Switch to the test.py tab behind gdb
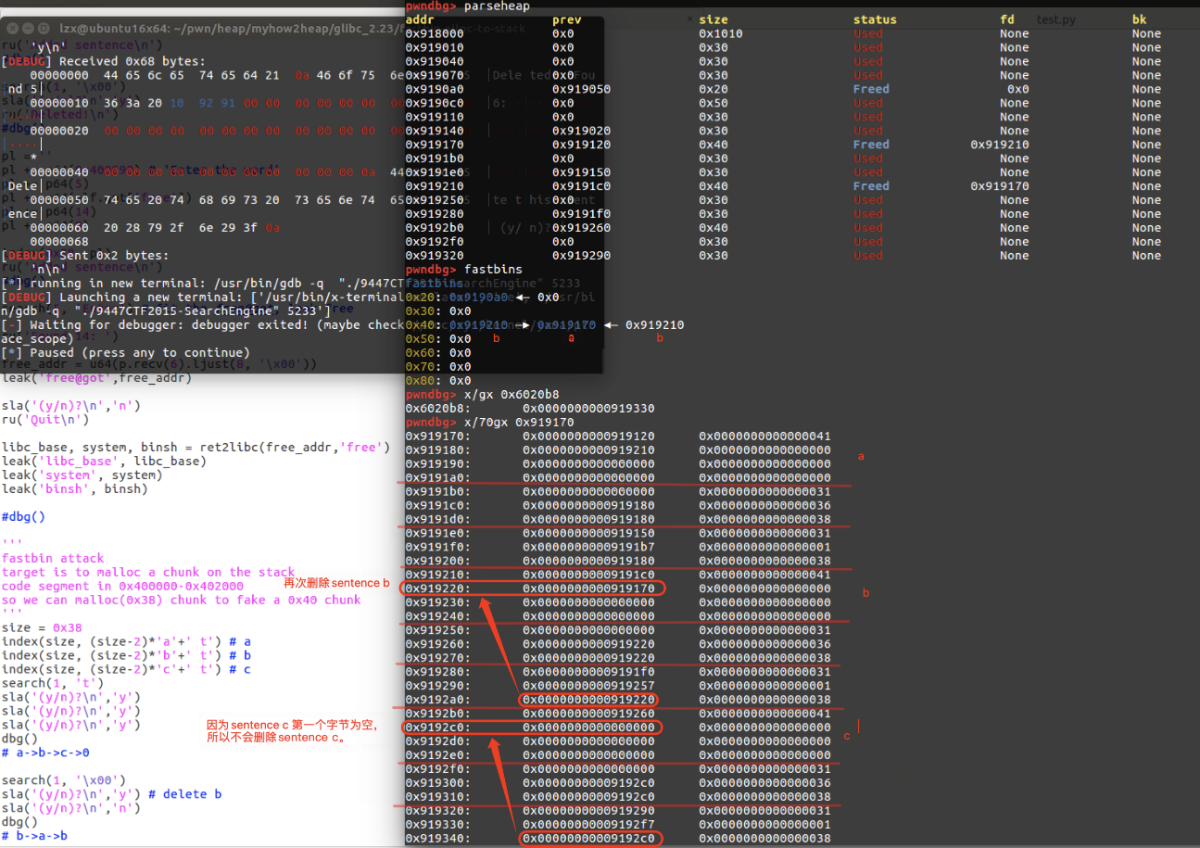The image size is (1200, 848). click(x=1056, y=20)
